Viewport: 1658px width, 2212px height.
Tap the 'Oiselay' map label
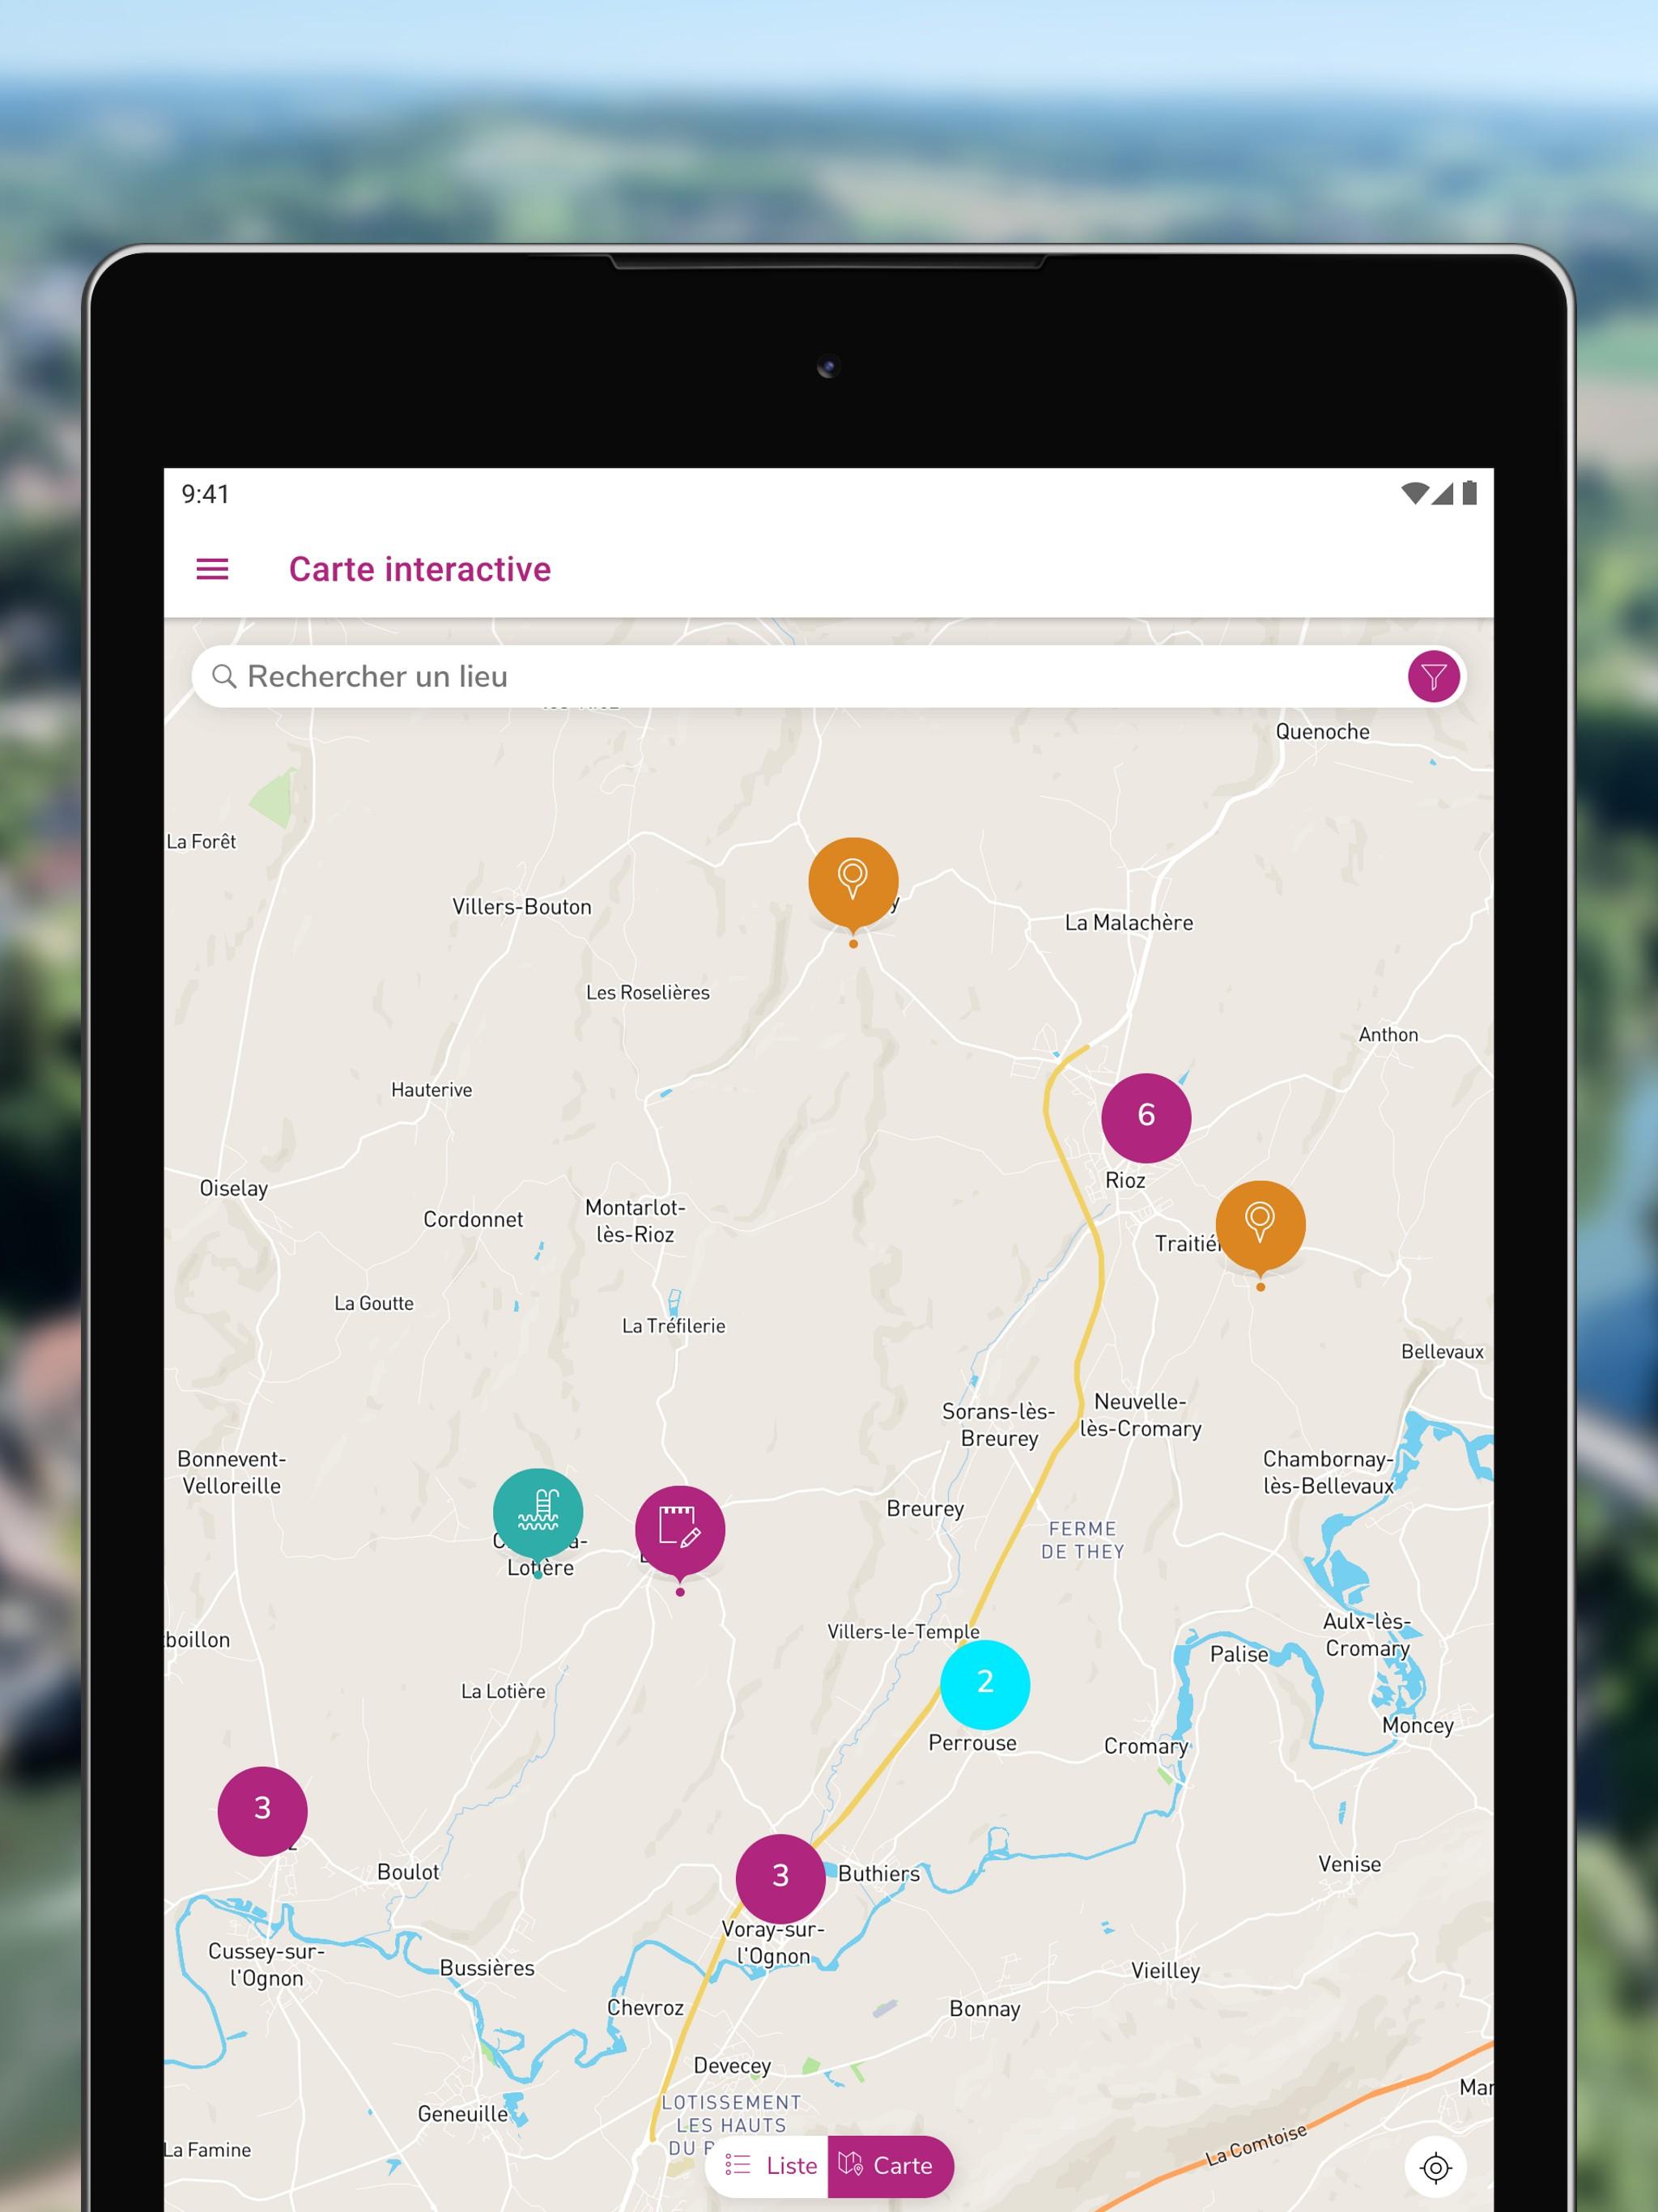click(234, 1189)
